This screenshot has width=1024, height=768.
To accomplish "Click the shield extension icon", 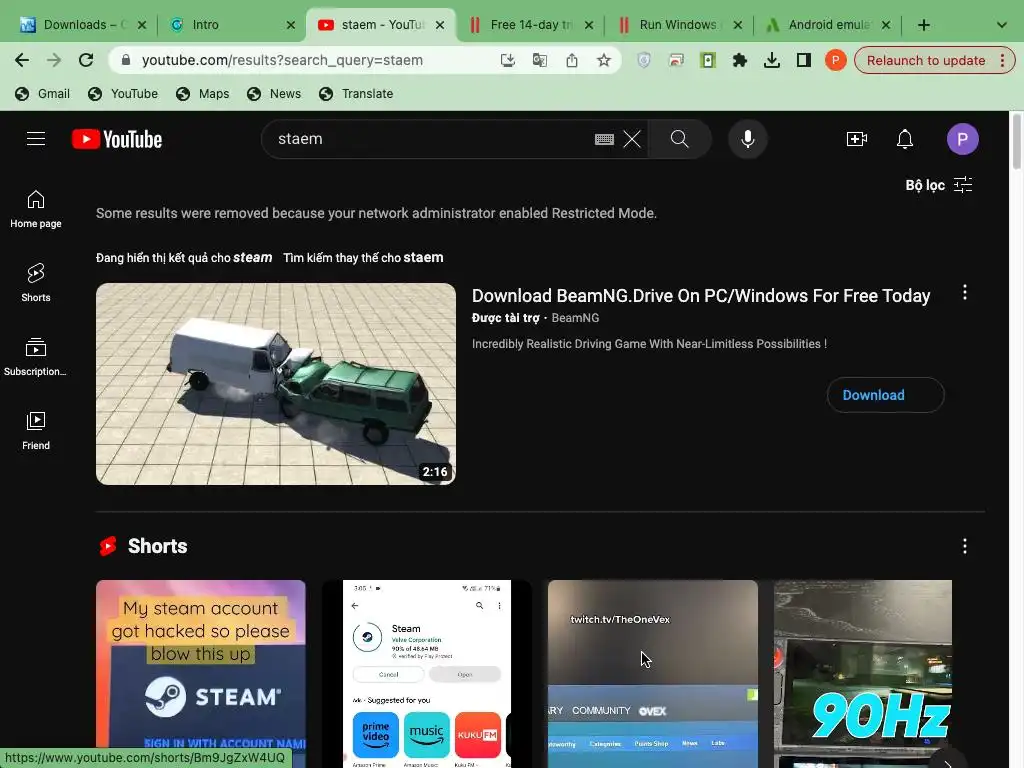I will point(644,60).
